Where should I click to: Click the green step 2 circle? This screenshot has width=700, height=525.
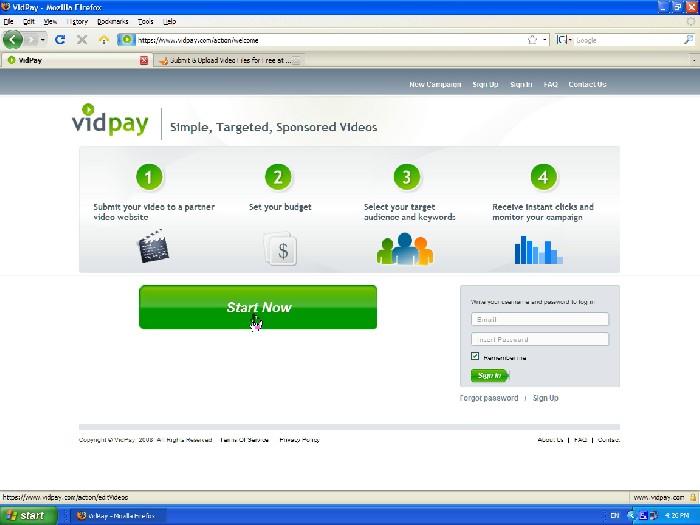coord(278,177)
